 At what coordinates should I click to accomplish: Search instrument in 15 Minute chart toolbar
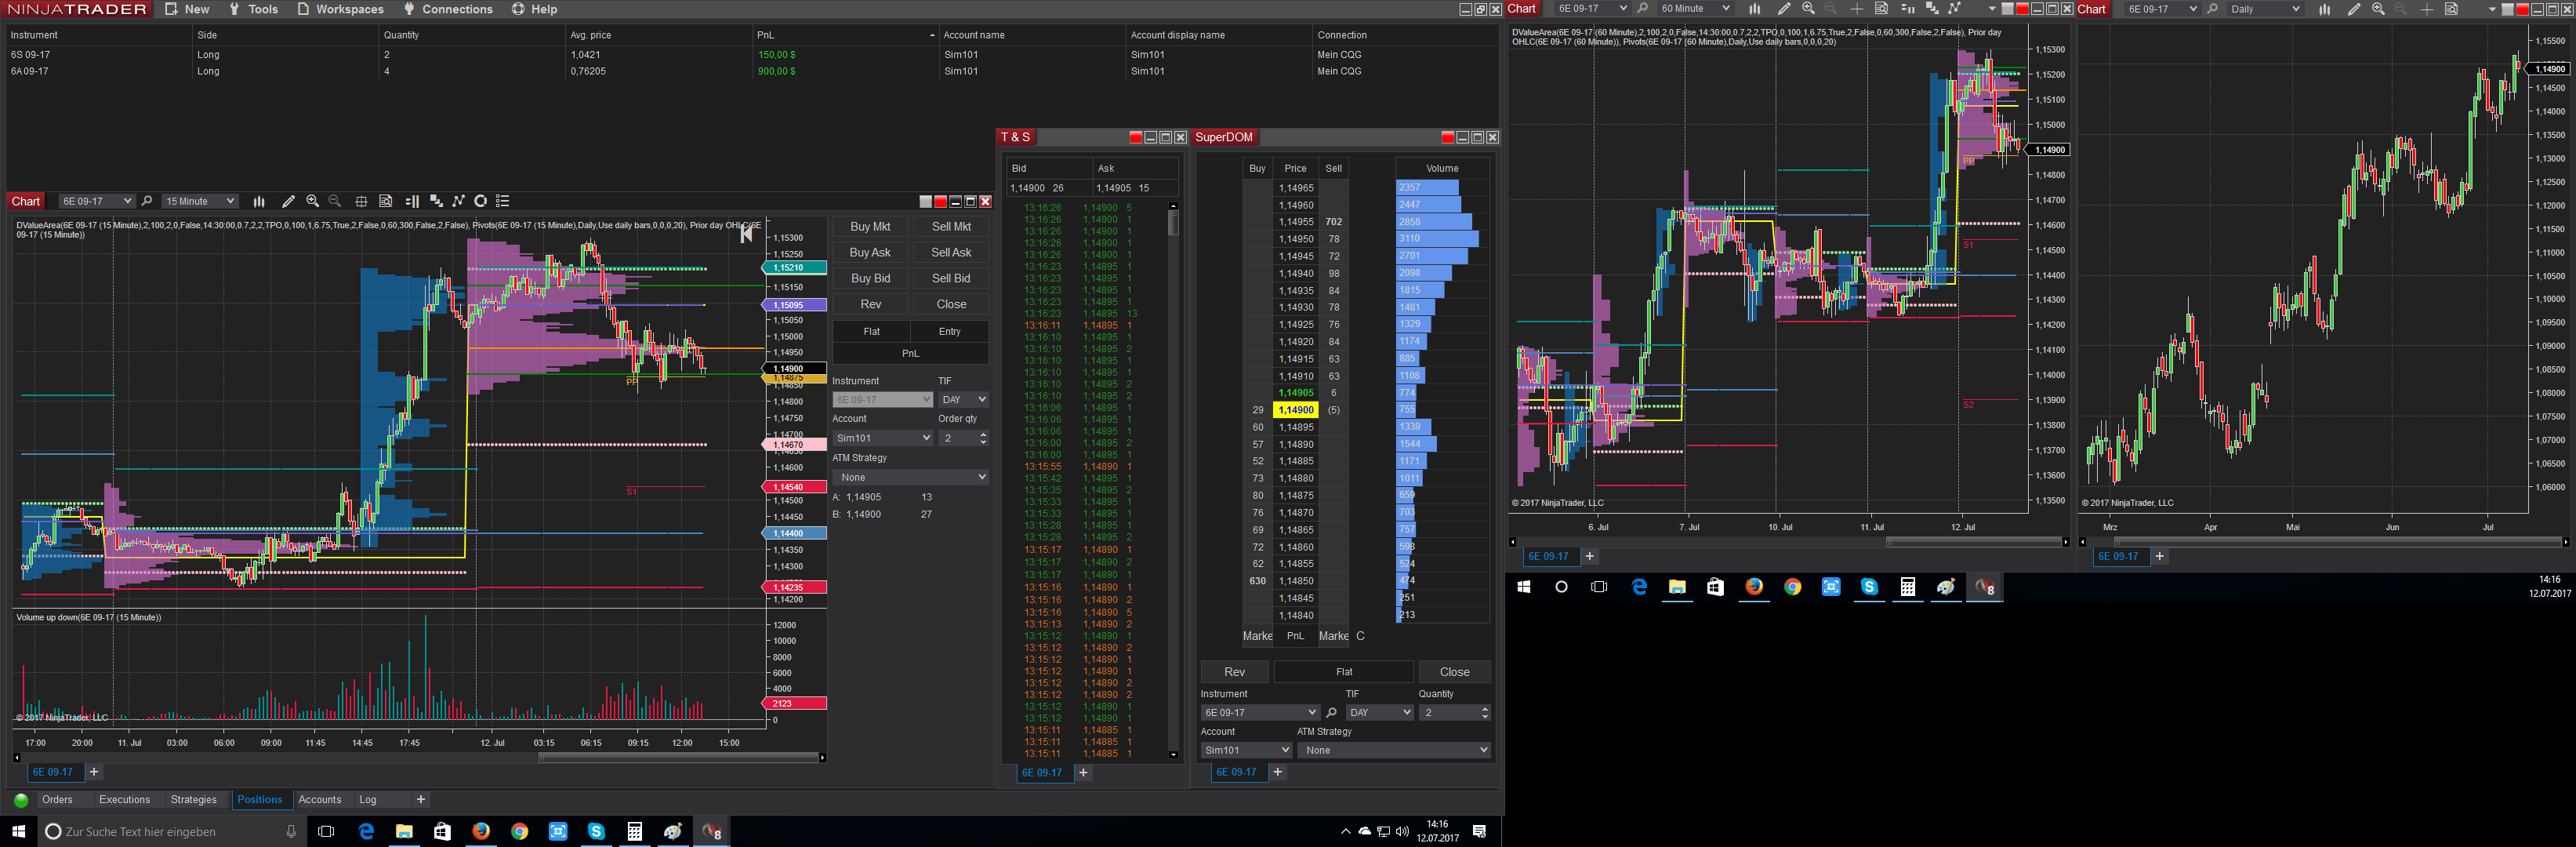147,201
